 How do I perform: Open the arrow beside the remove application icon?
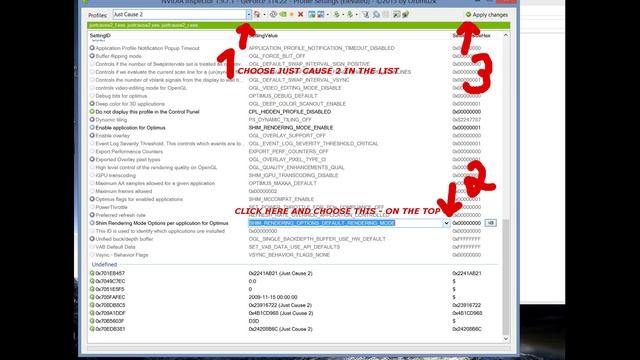pyautogui.click(x=328, y=15)
